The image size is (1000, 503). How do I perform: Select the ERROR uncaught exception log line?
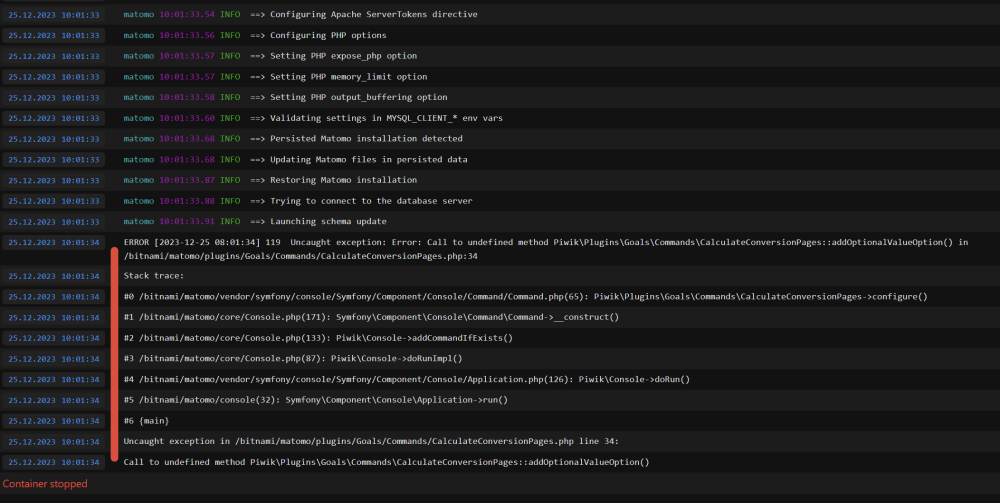(x=545, y=249)
